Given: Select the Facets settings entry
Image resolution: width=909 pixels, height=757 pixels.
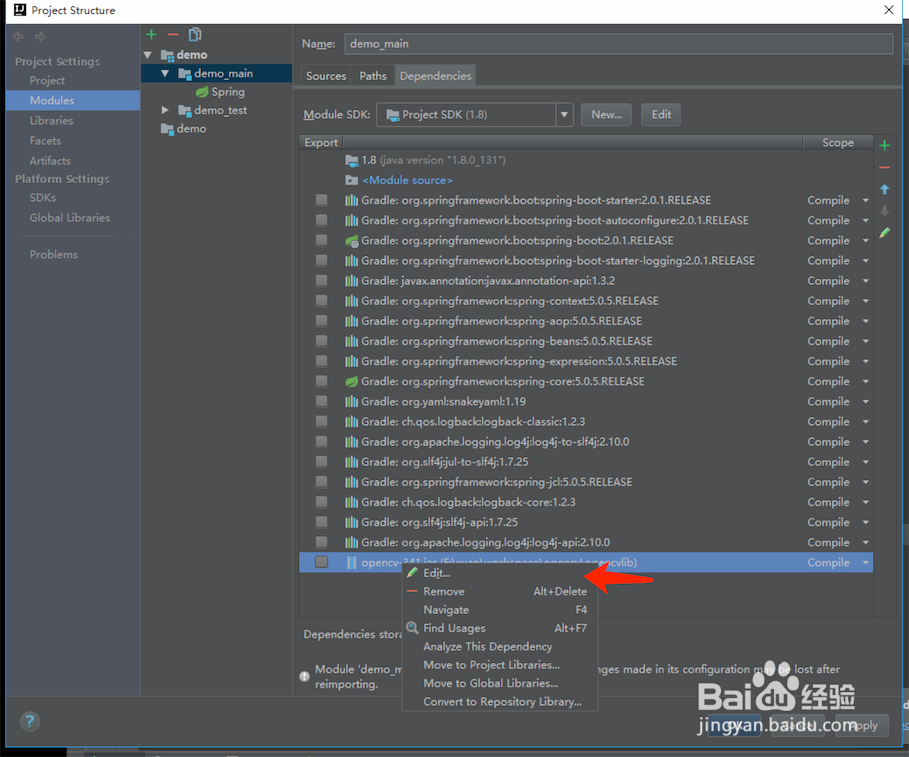Looking at the screenshot, I should pyautogui.click(x=45, y=141).
